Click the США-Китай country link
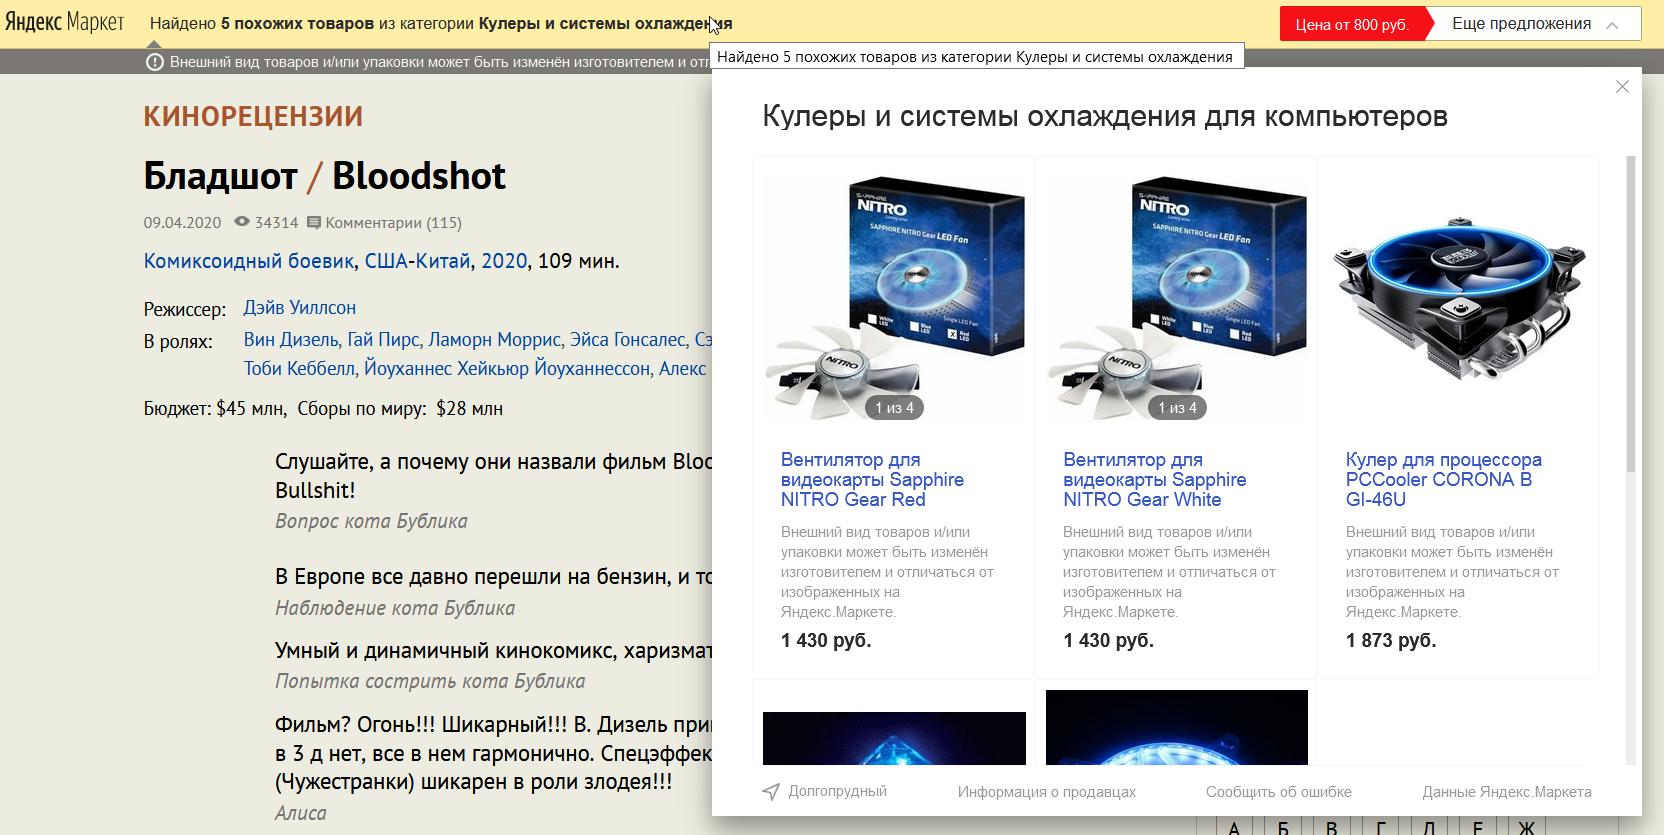The width and height of the screenshot is (1664, 835). click(x=417, y=261)
